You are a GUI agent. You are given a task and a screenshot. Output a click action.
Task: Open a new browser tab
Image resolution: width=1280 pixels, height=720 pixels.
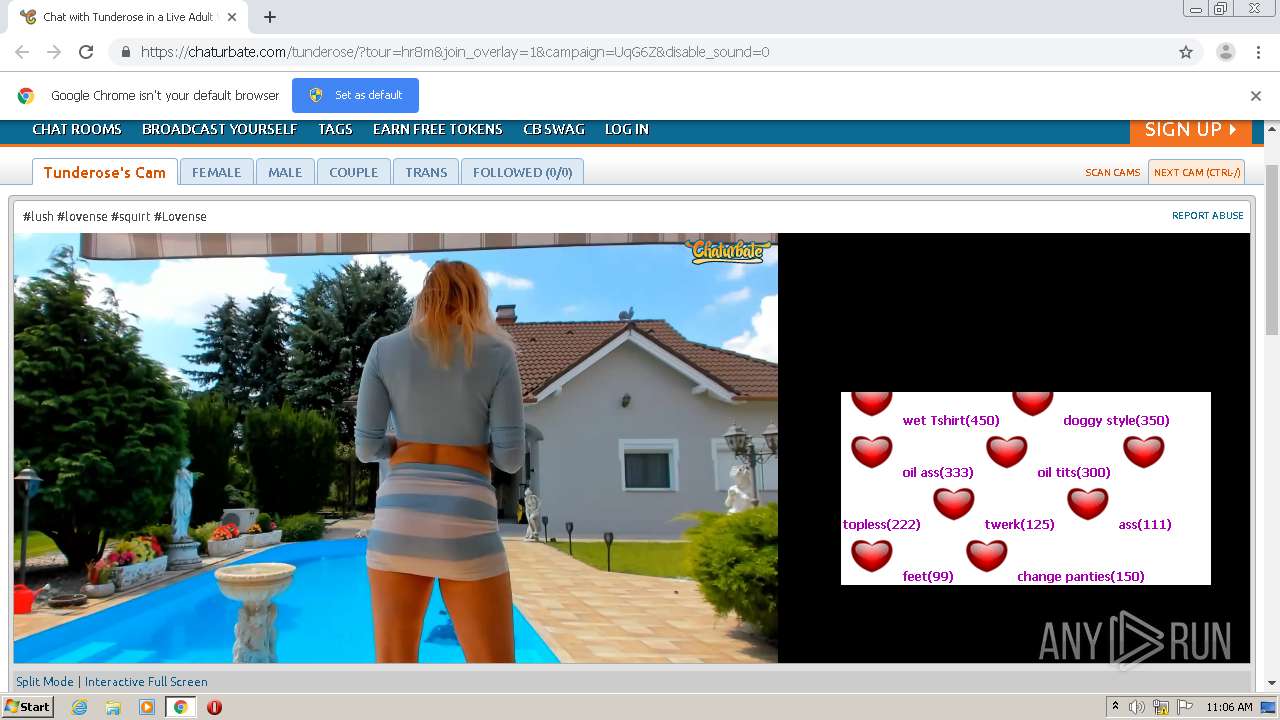(269, 17)
